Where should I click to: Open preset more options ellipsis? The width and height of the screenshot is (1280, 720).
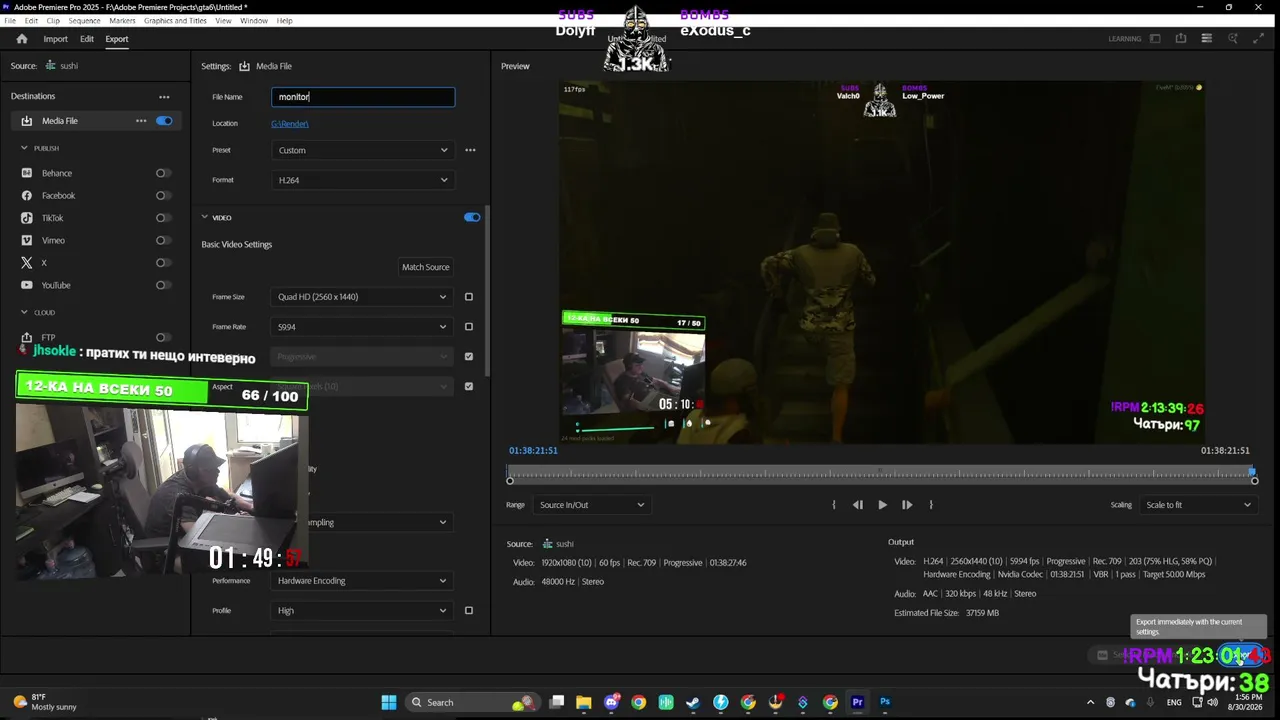click(470, 150)
